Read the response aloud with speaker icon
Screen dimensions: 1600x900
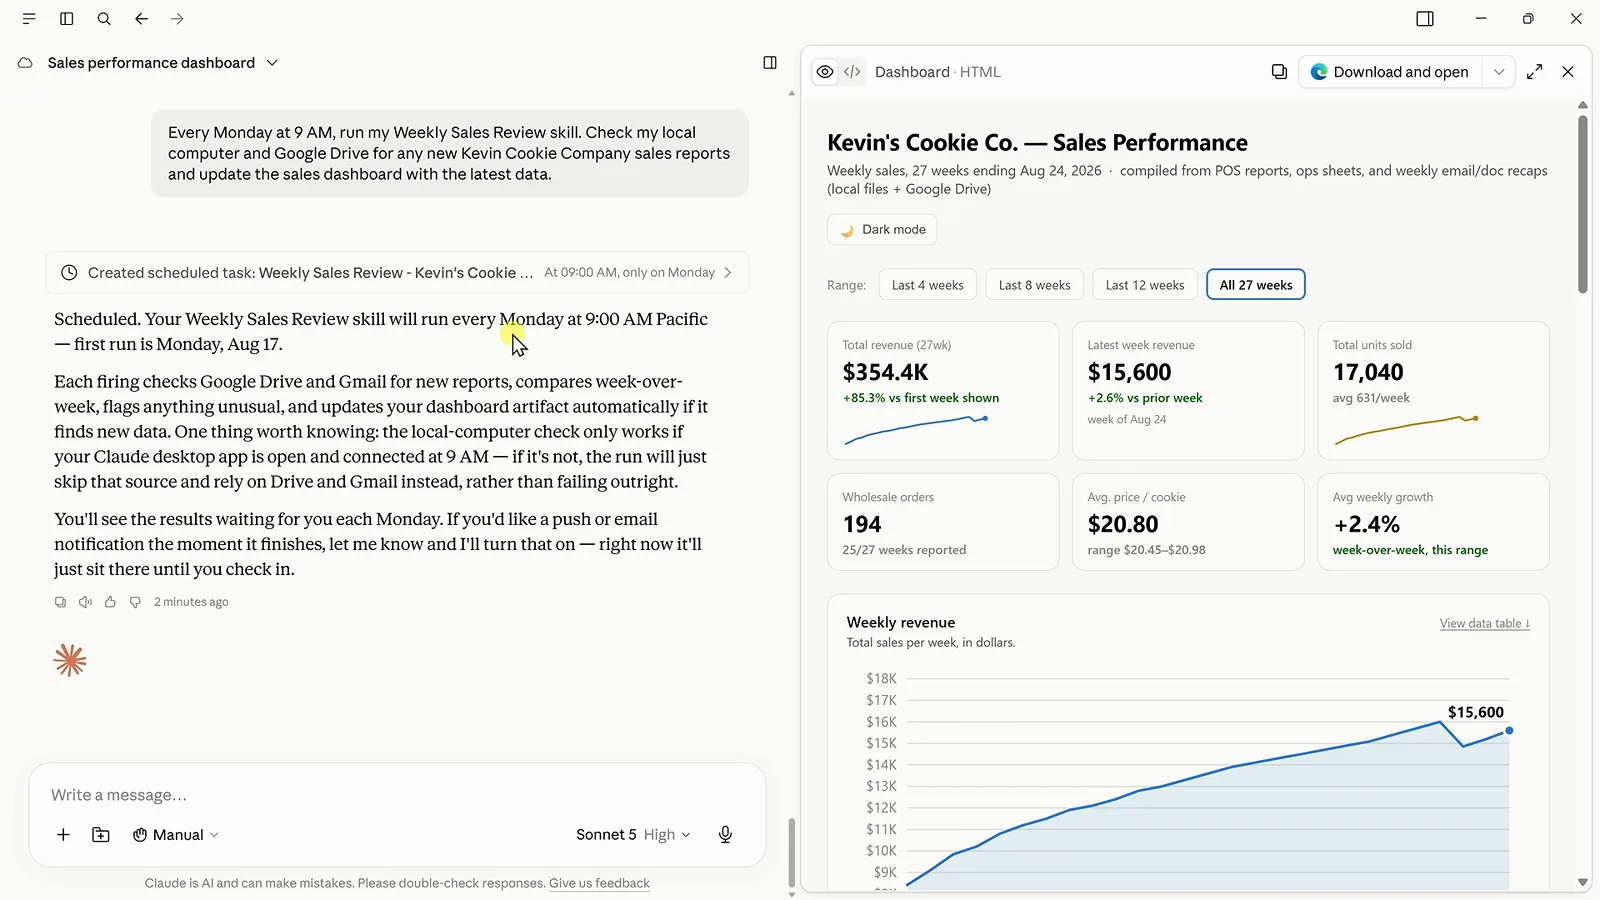[x=85, y=602]
